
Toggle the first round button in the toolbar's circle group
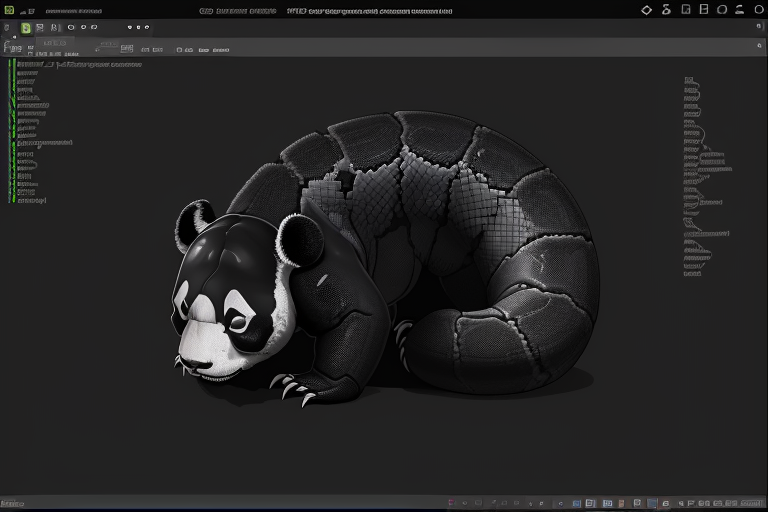tap(71, 28)
